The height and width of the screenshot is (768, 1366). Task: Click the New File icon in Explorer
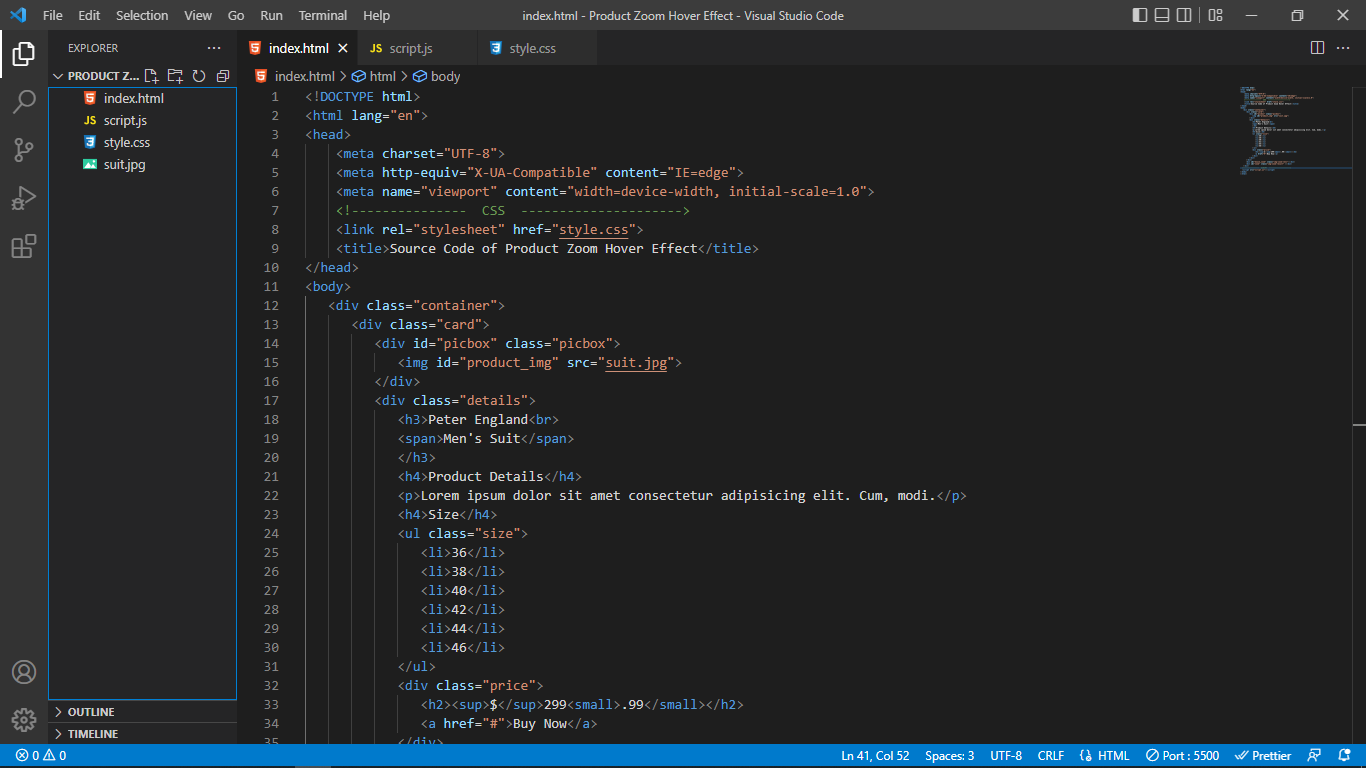pos(151,75)
